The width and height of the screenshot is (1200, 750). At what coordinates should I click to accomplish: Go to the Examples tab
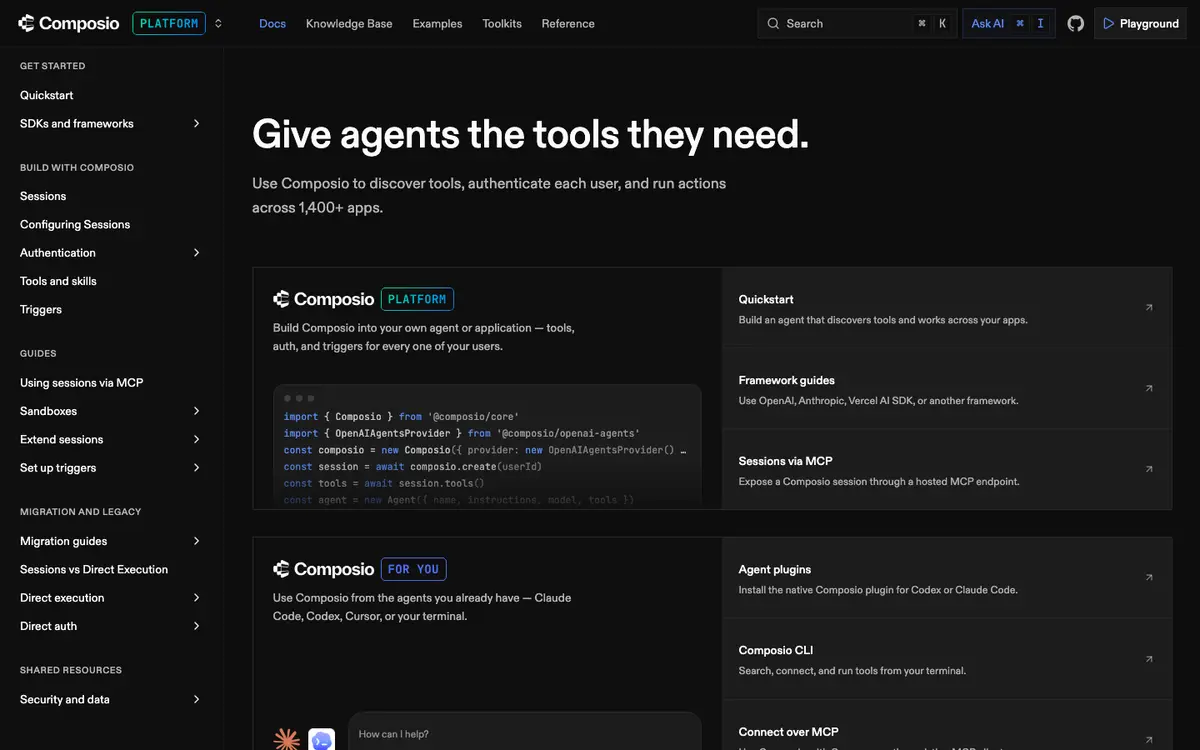[x=437, y=23]
